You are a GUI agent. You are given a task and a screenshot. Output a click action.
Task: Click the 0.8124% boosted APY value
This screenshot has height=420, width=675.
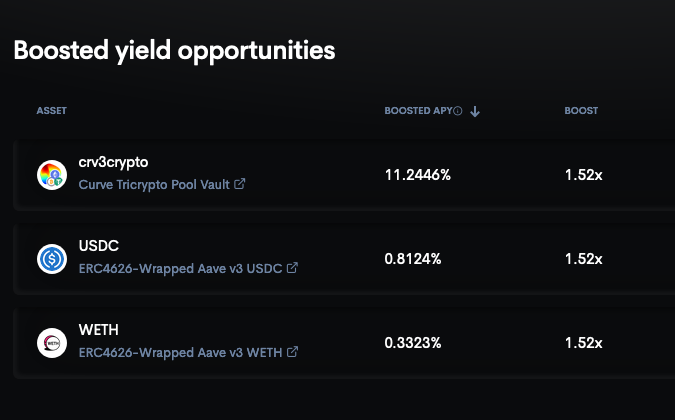coord(413,259)
